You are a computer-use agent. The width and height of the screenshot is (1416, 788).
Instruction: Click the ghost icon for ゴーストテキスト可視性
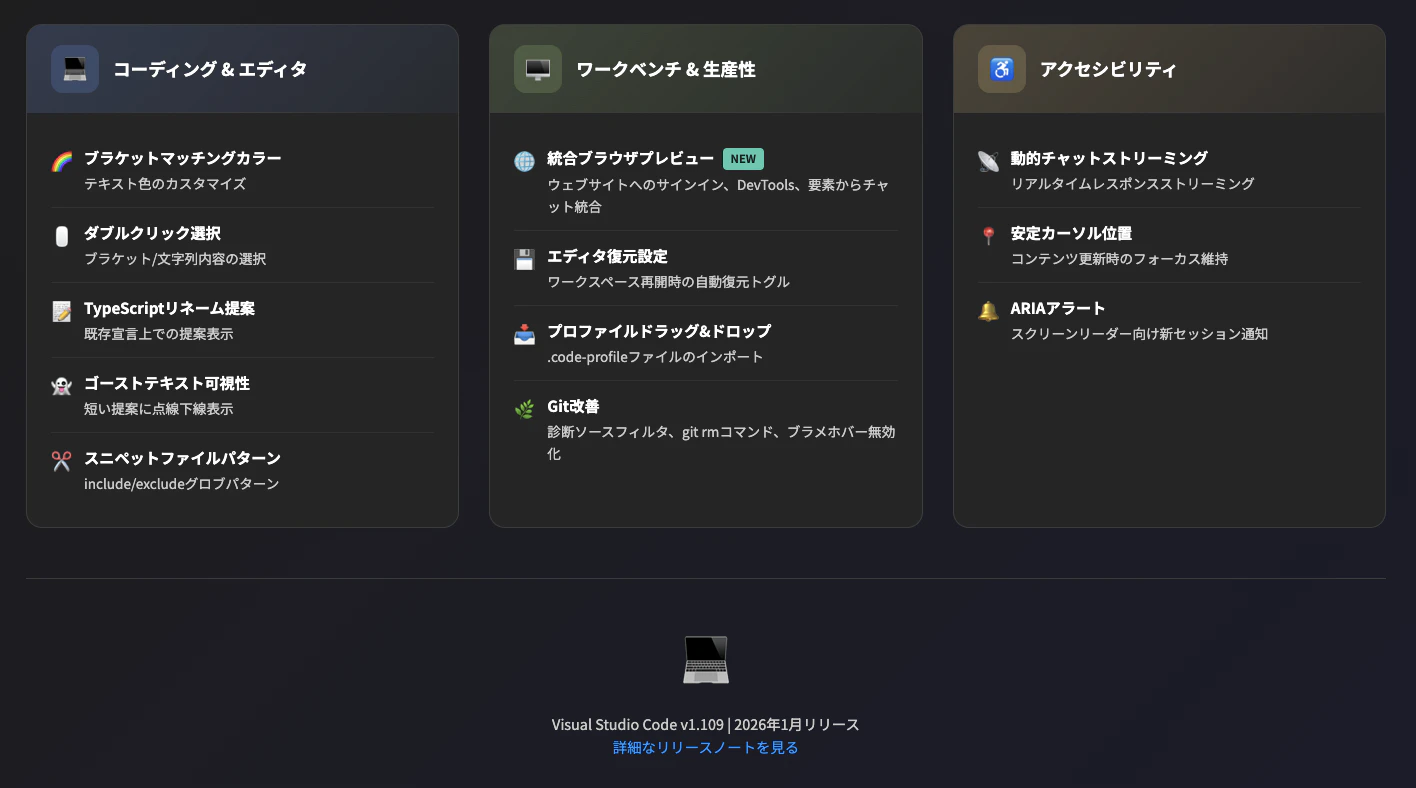pos(62,387)
